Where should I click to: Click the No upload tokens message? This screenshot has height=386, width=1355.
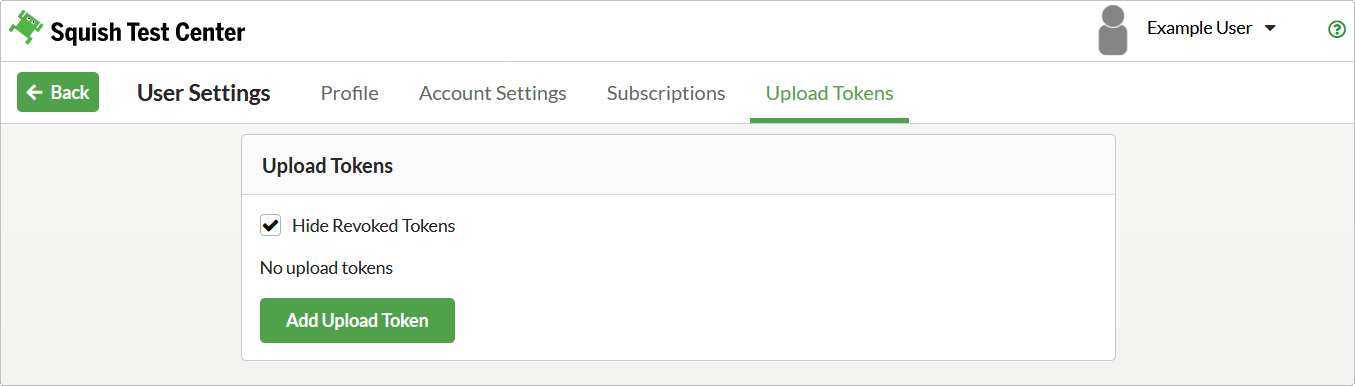coord(326,268)
